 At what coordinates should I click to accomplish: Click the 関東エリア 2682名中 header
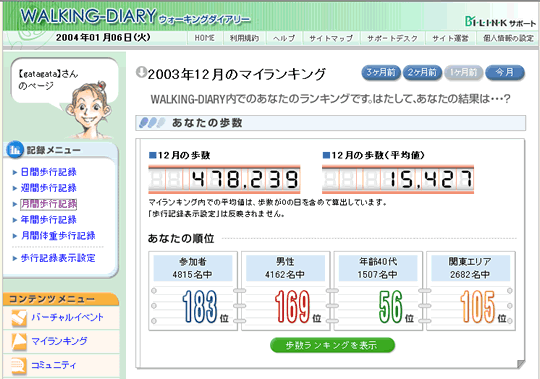pos(470,268)
